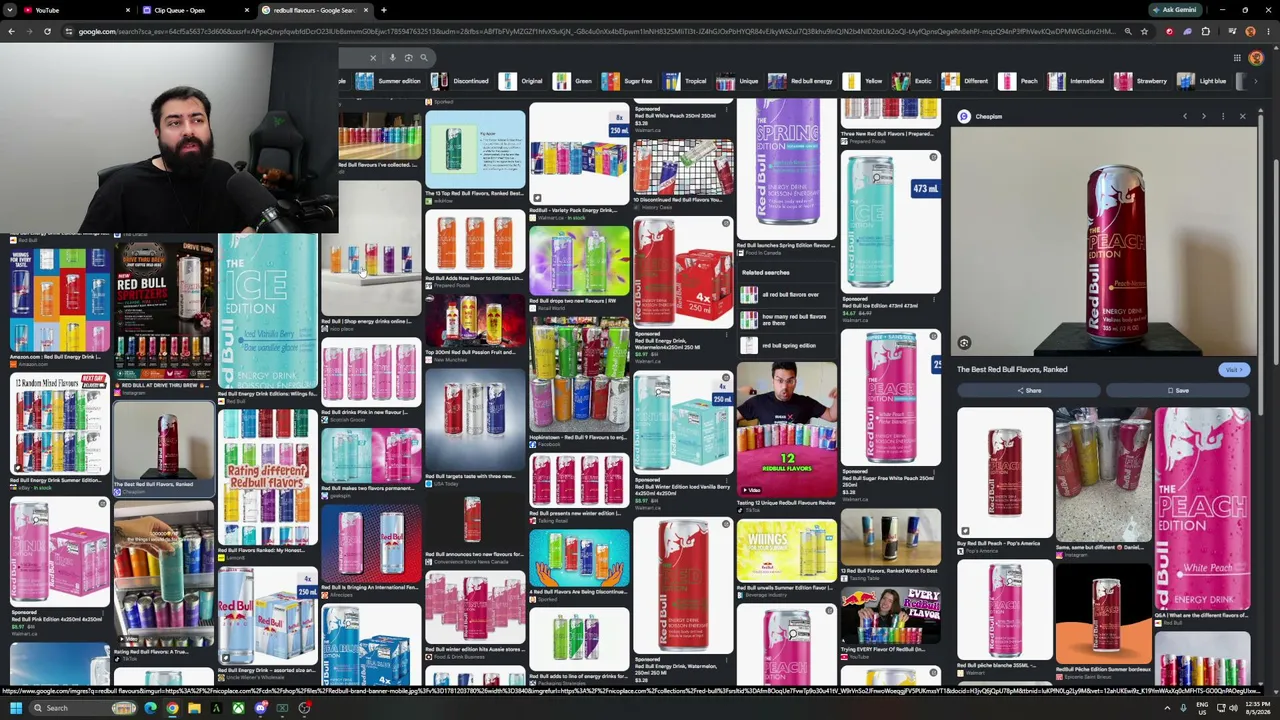
Task: Show previous image in preview panel
Action: tap(1185, 117)
